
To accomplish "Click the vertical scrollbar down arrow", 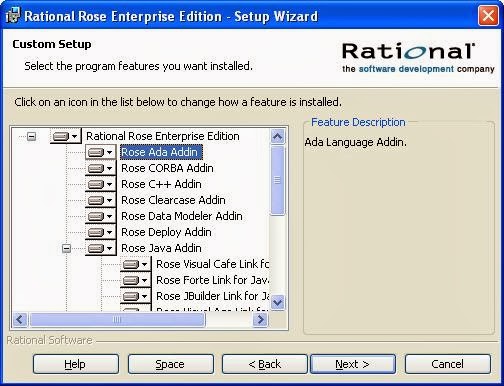I will coord(278,303).
